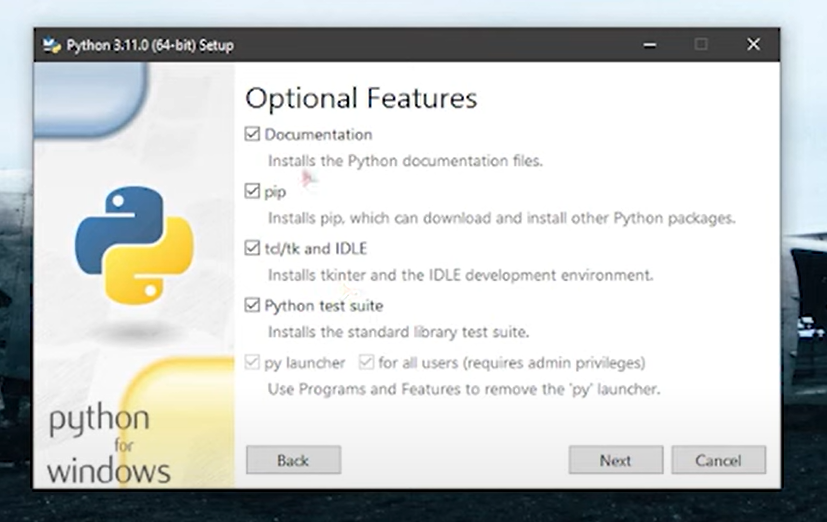Disable the Python test suite checkbox

(252, 305)
